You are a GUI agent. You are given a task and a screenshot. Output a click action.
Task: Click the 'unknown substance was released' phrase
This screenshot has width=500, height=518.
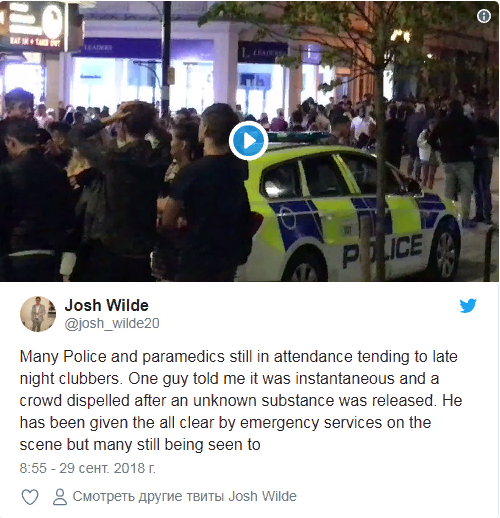(314, 401)
